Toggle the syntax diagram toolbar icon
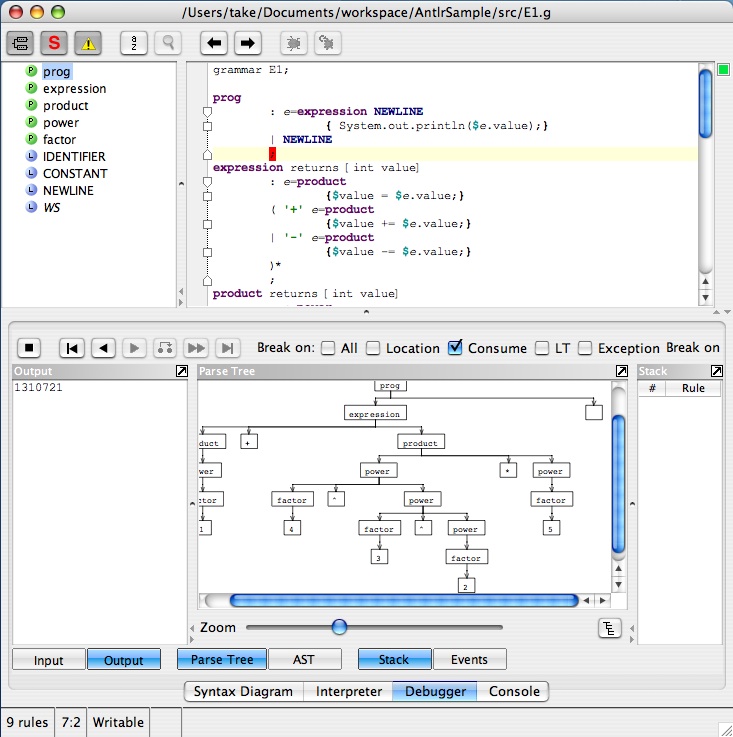733x737 pixels. (x=21, y=43)
